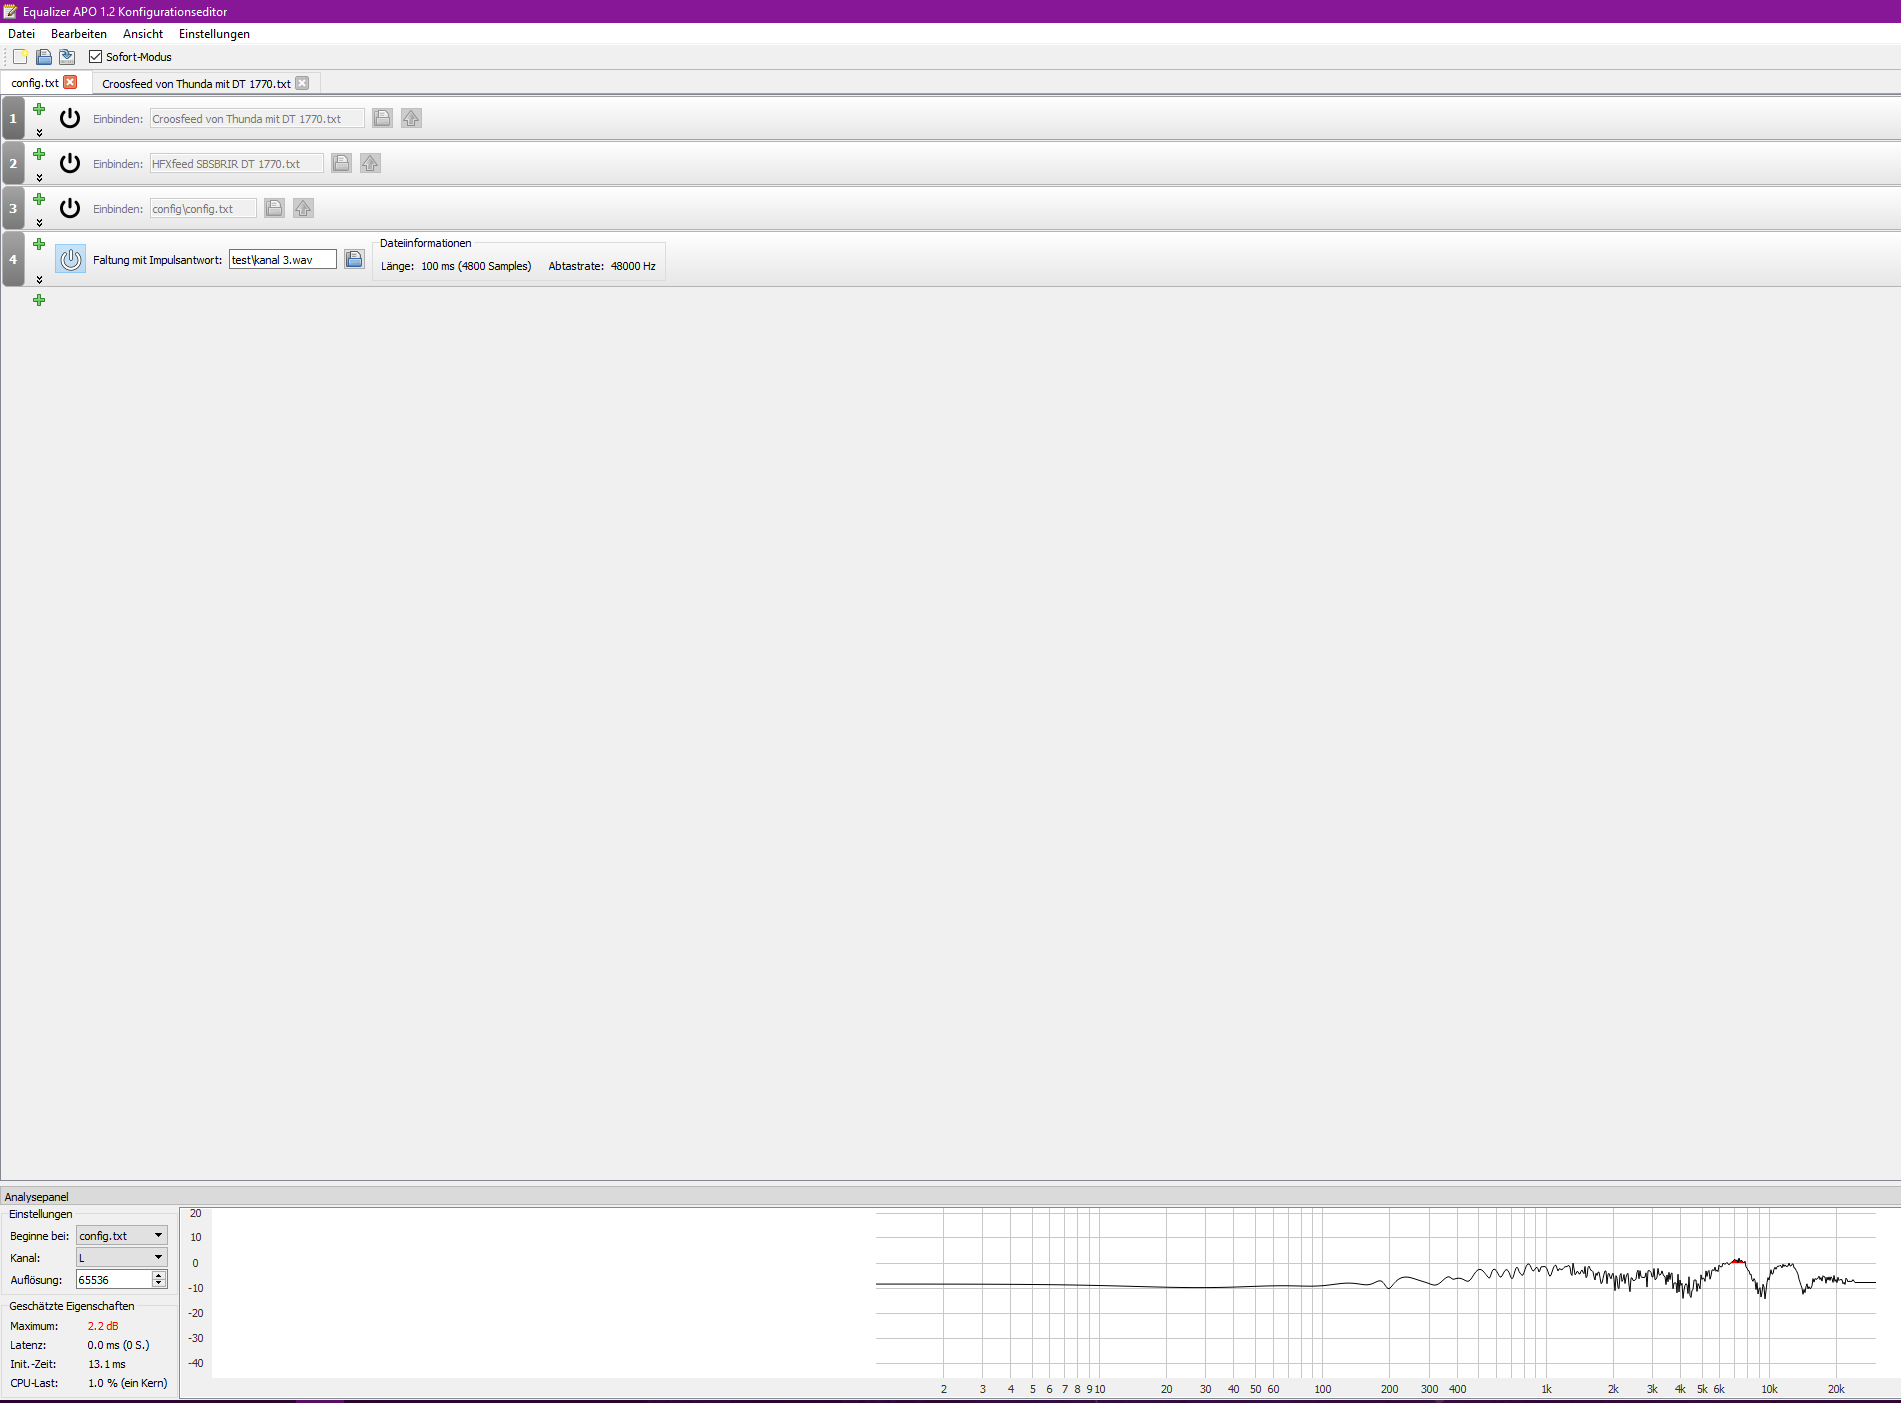Click green plus icon in row 1
This screenshot has height=1403, width=1901.
[x=39, y=109]
